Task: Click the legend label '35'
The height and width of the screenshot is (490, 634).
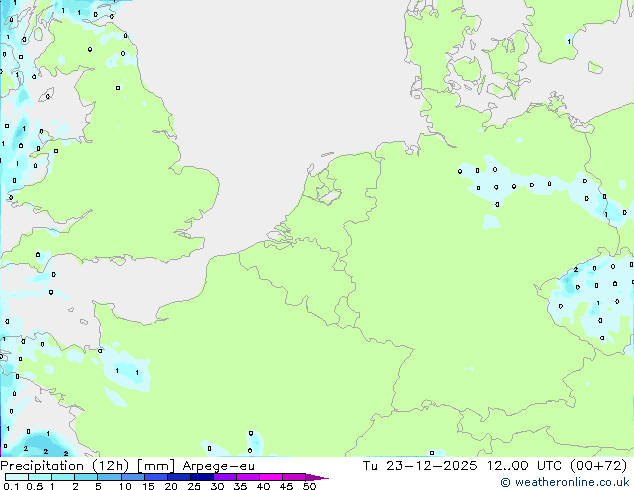Action: click(240, 486)
